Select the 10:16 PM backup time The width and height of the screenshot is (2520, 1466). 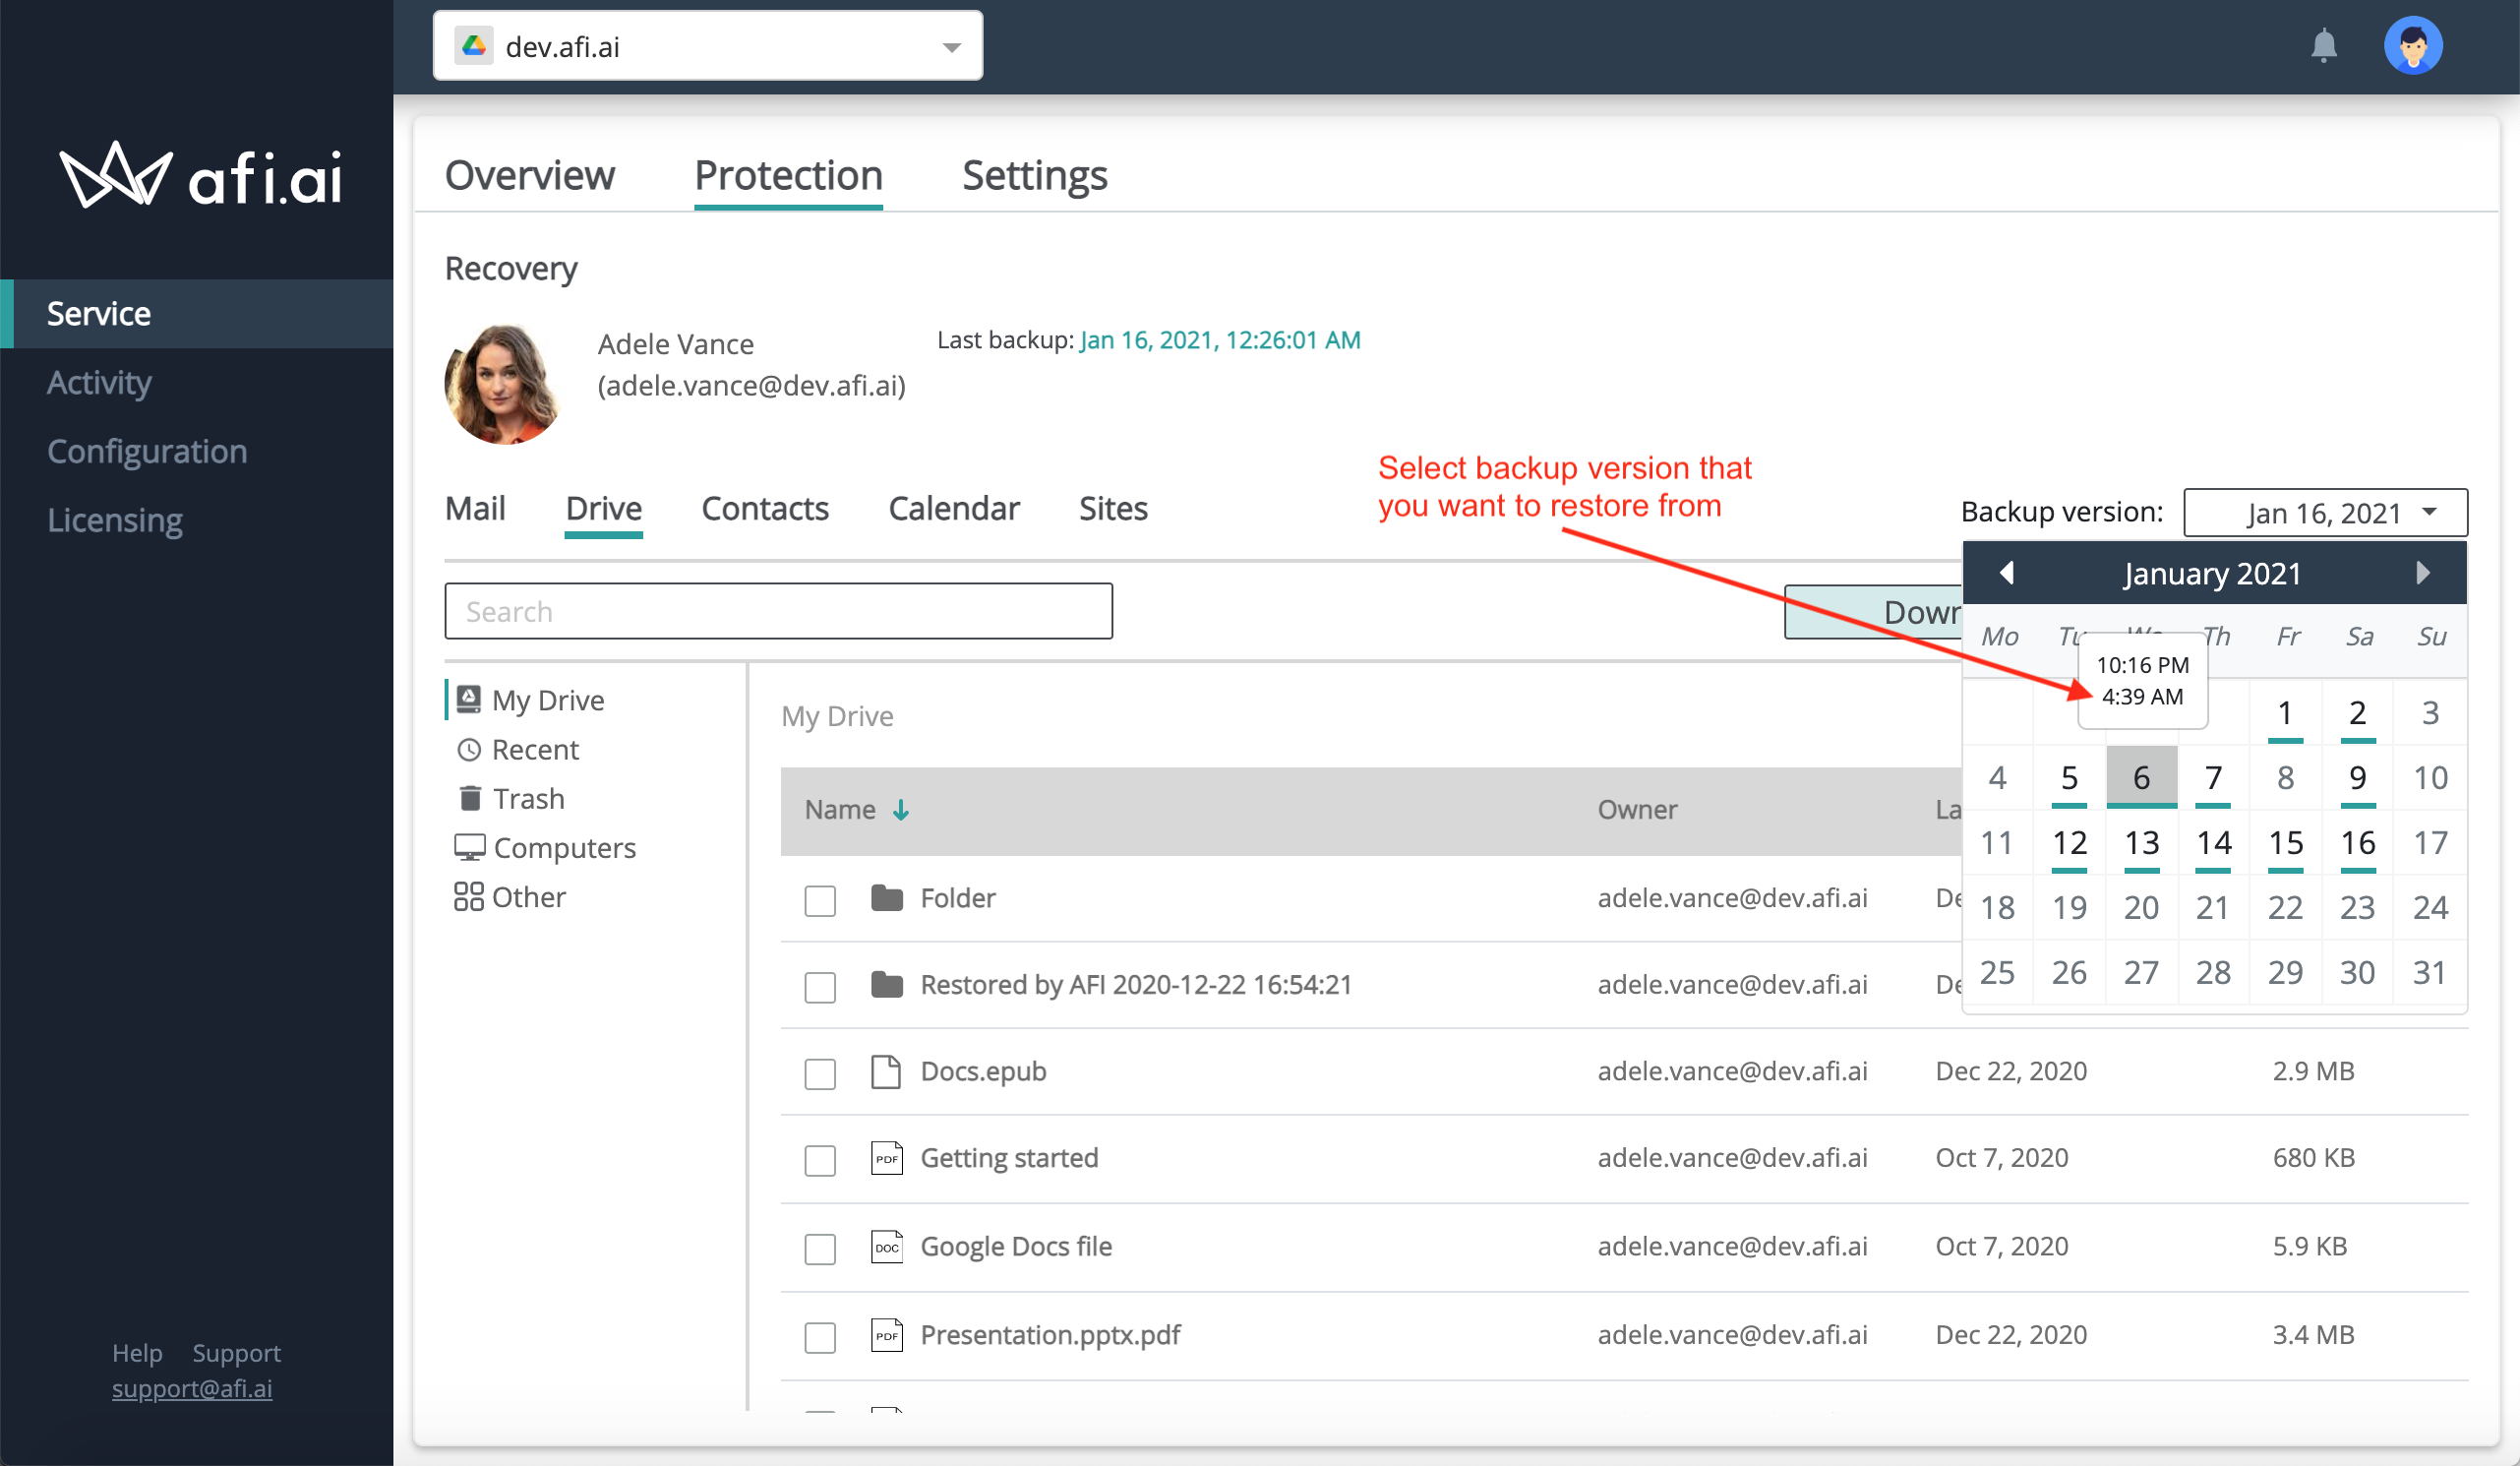point(2142,665)
